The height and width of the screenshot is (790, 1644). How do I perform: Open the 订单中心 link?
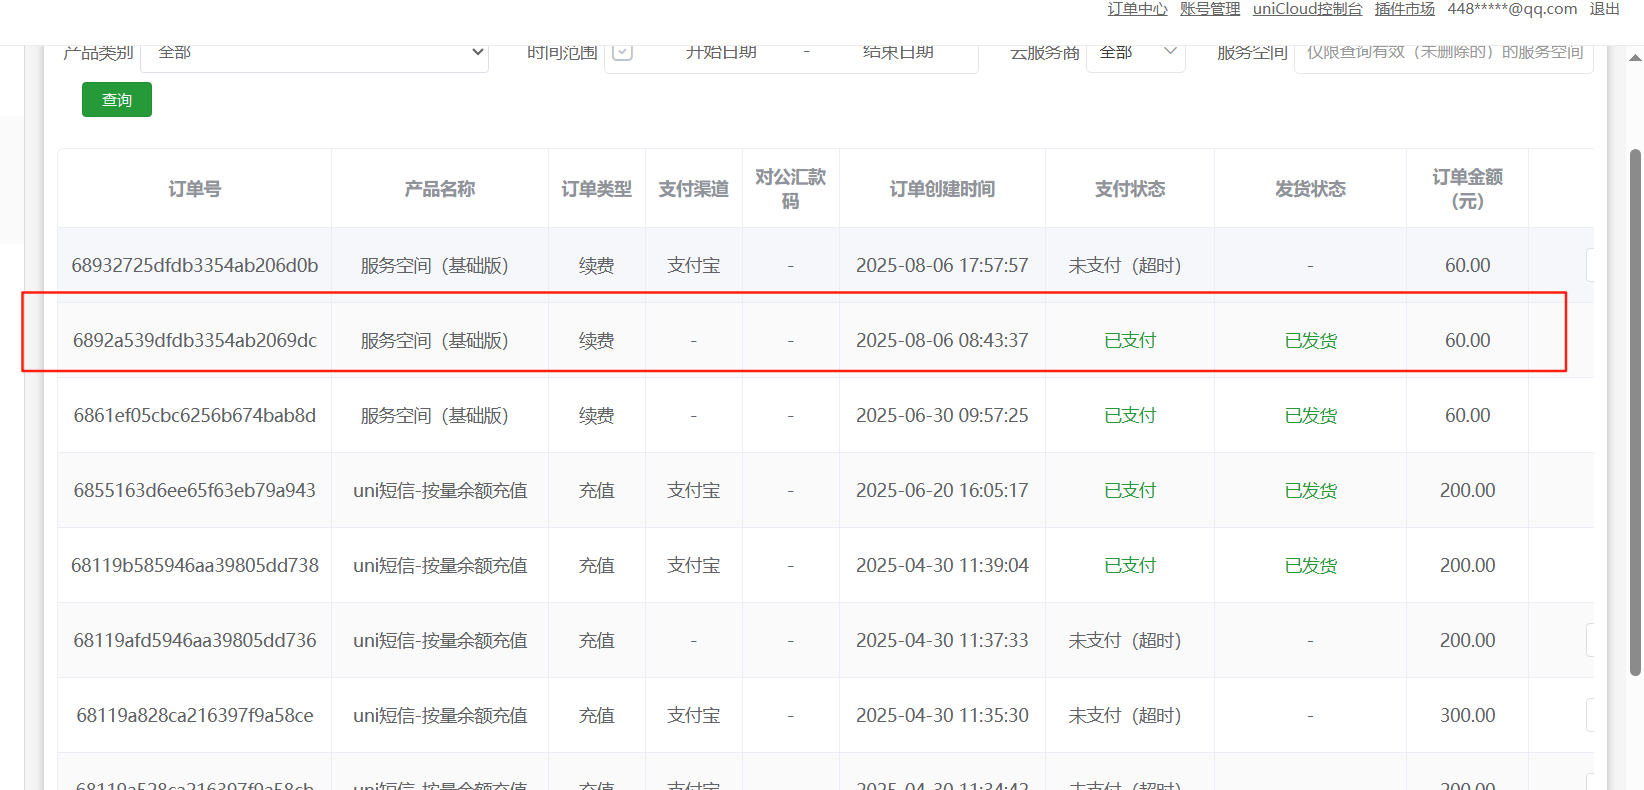(x=1137, y=9)
